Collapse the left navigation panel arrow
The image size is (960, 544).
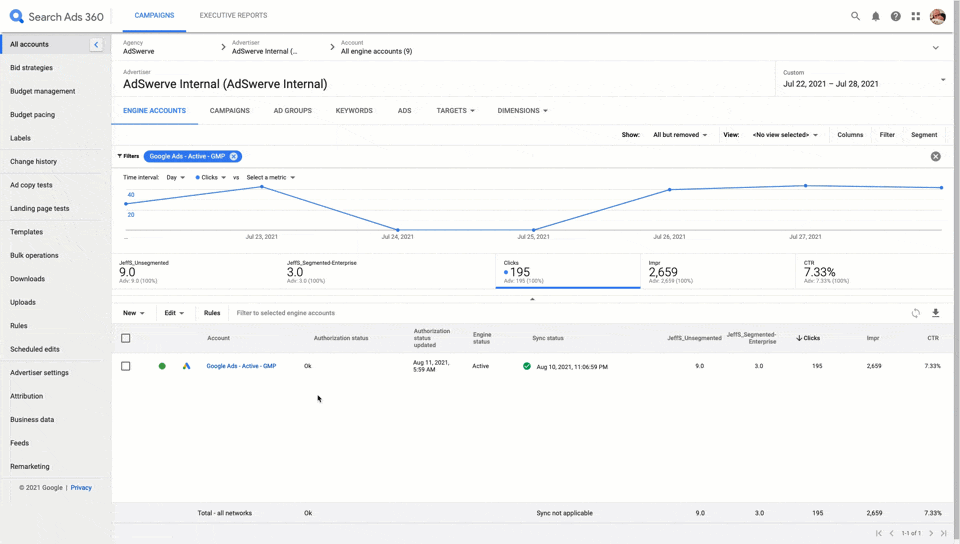coord(96,44)
